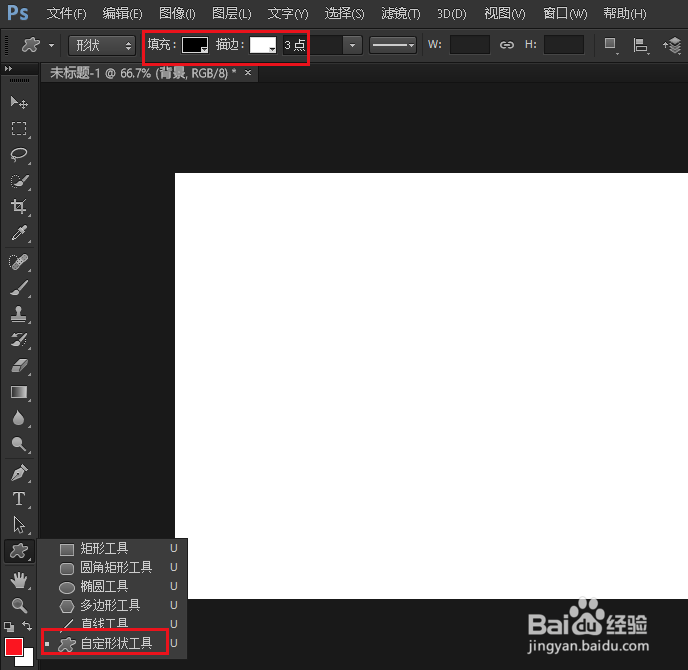The image size is (688, 670).
Task: Select the Crop tool
Action: click(18, 206)
